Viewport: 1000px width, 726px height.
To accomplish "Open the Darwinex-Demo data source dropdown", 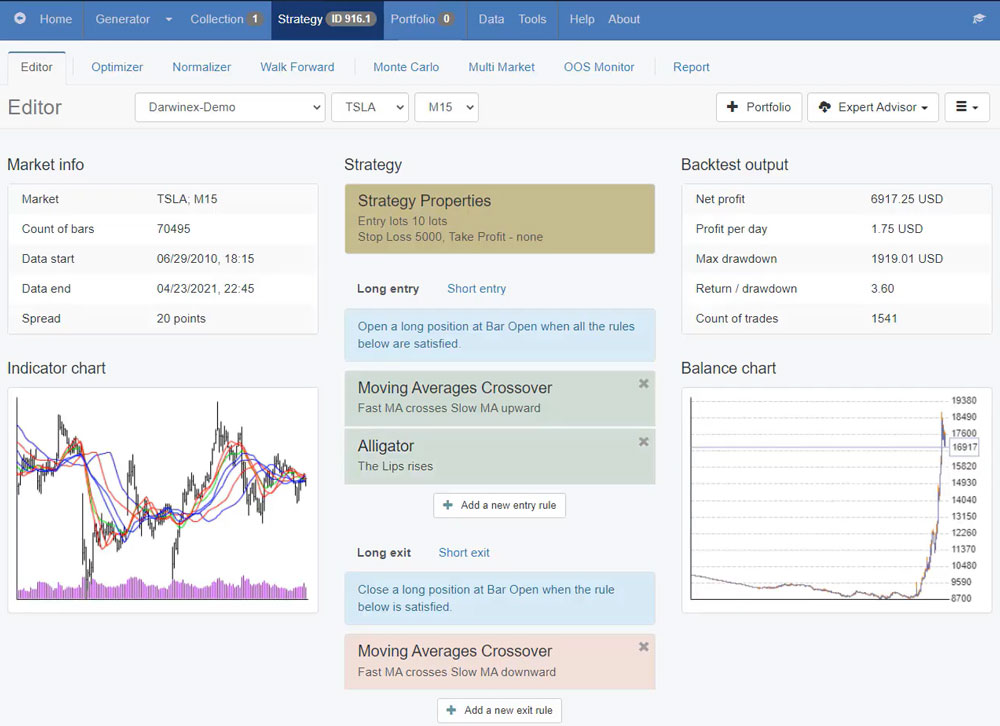I will pyautogui.click(x=230, y=107).
